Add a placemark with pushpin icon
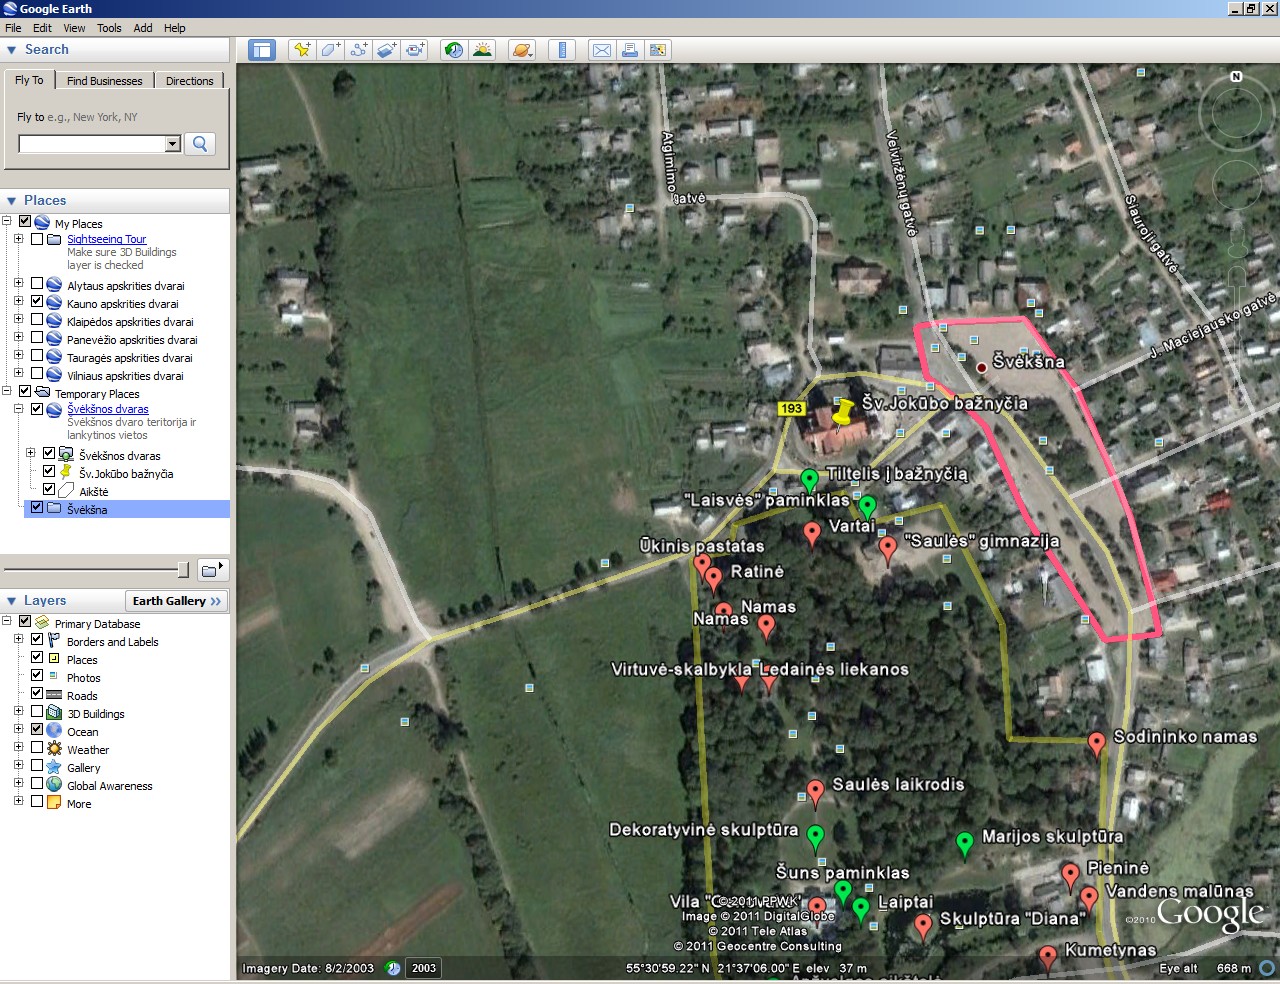The width and height of the screenshot is (1280, 984). (x=301, y=50)
